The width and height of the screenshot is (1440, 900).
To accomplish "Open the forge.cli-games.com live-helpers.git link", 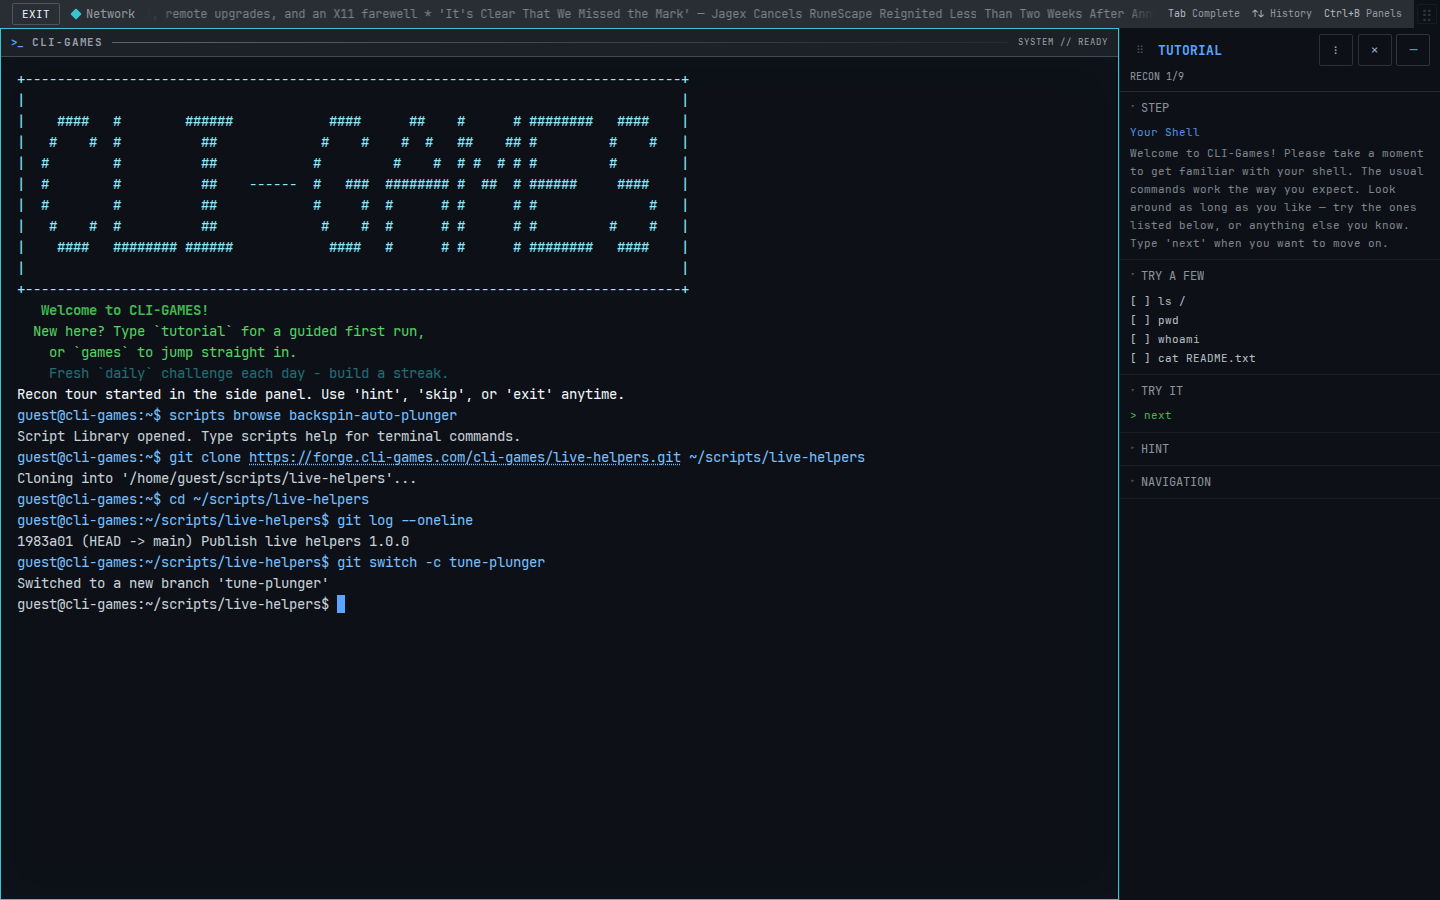I will click(x=465, y=457).
